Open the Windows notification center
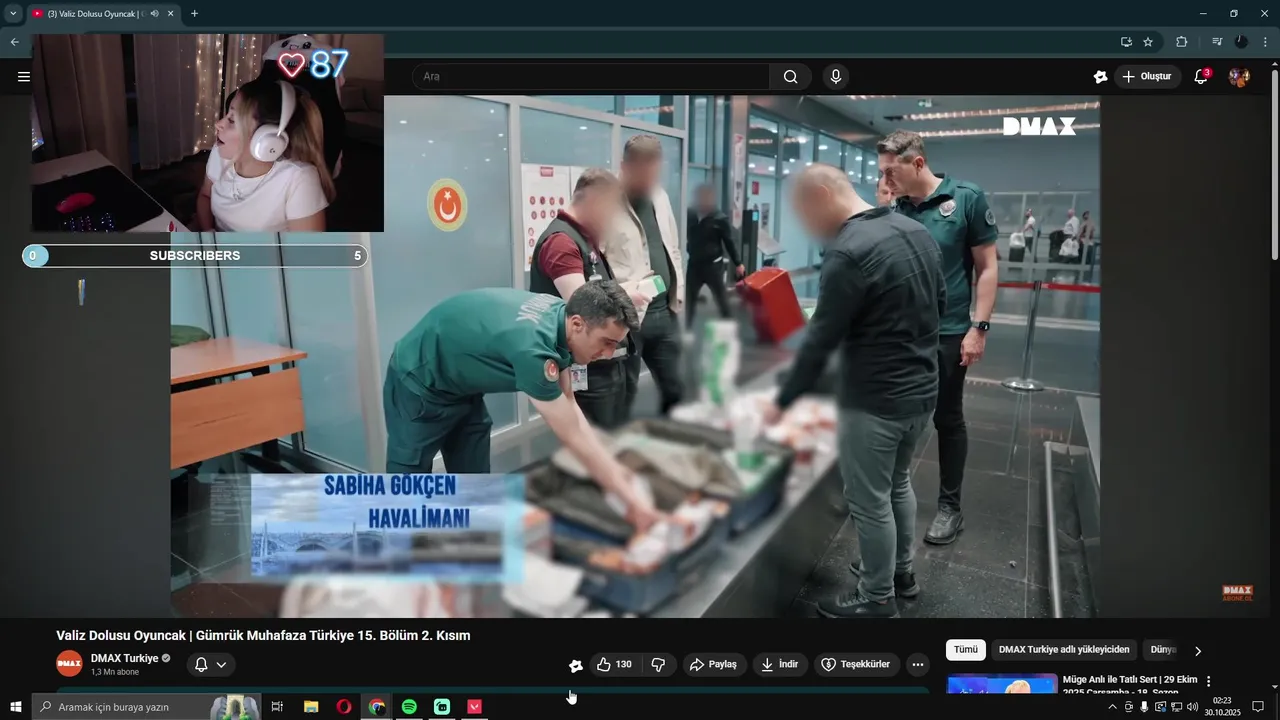The height and width of the screenshot is (720, 1280). pos(1258,707)
